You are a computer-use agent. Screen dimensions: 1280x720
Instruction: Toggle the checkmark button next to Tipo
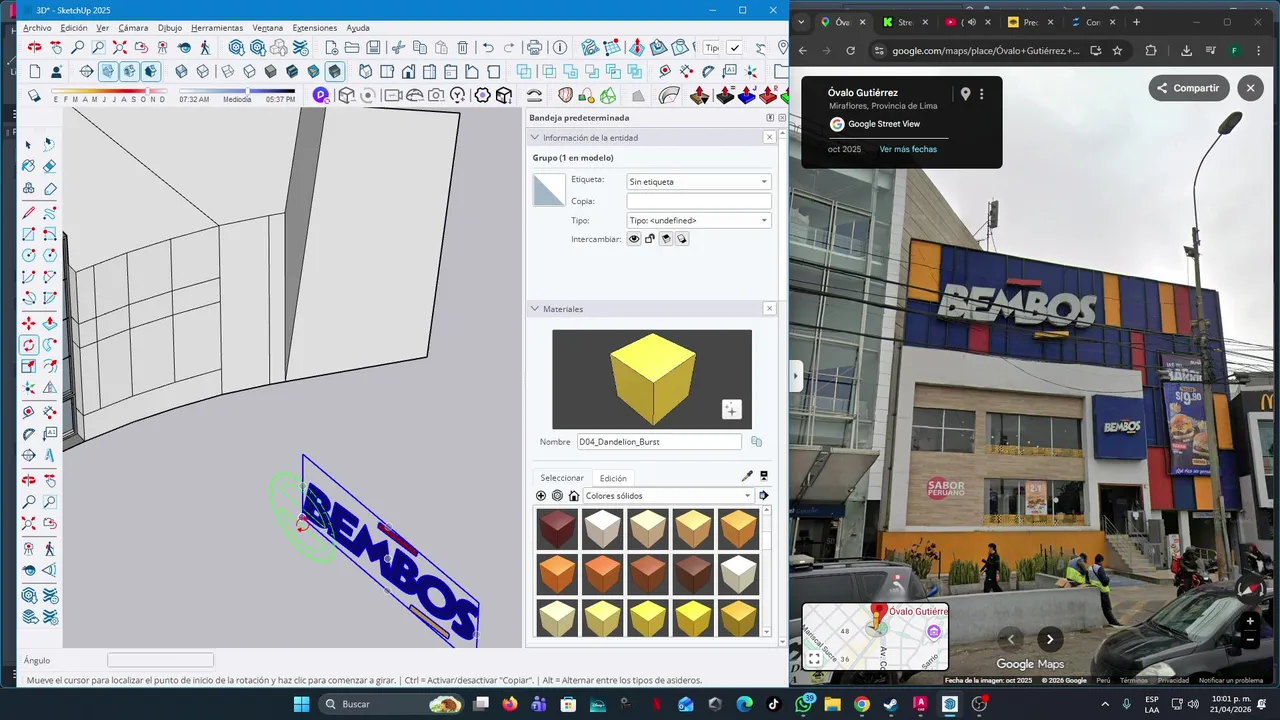point(735,47)
